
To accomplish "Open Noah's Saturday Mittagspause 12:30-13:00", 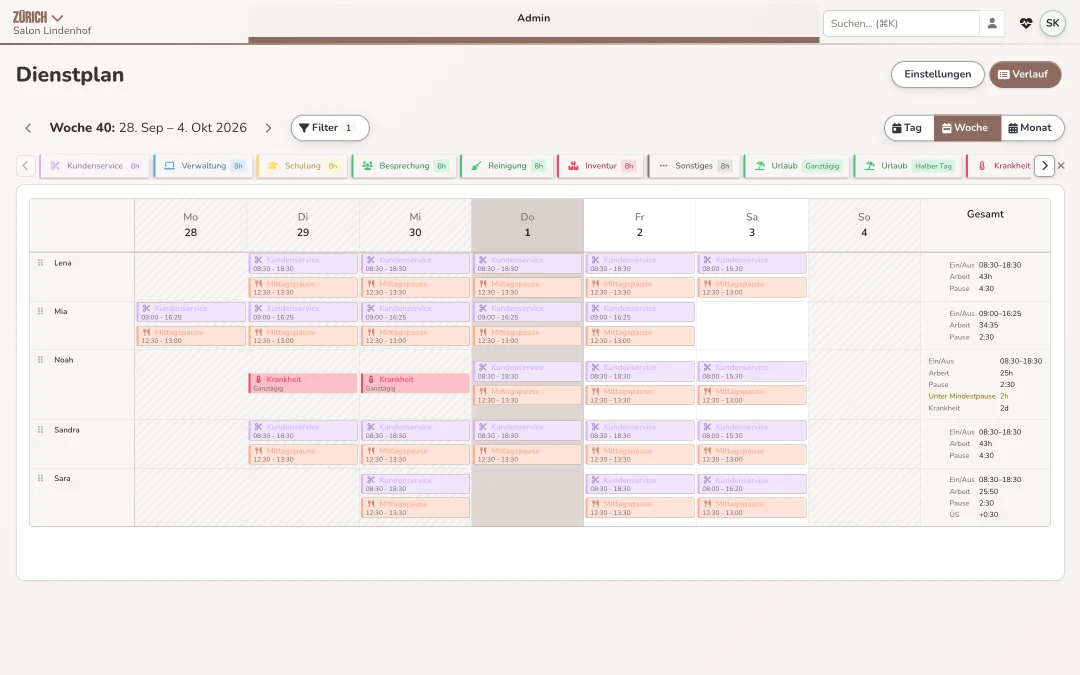I will 751,395.
